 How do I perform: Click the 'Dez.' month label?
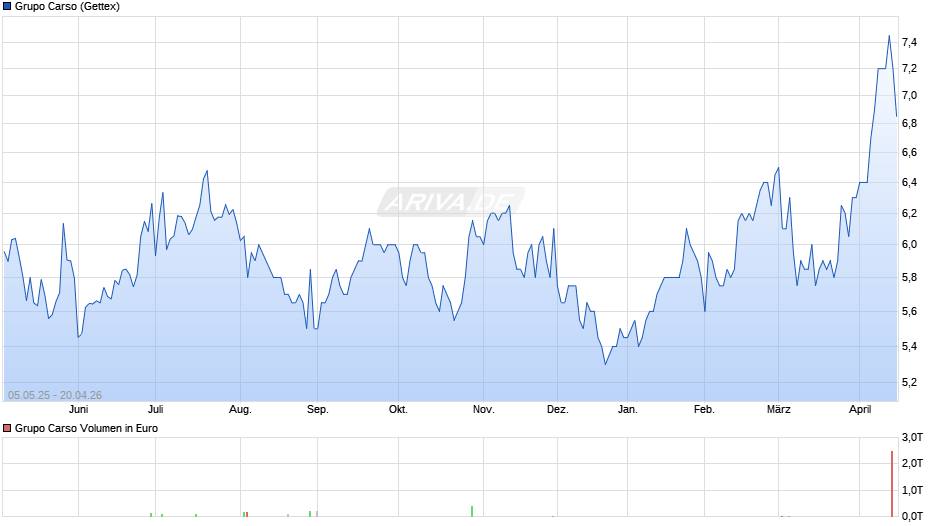pyautogui.click(x=558, y=410)
